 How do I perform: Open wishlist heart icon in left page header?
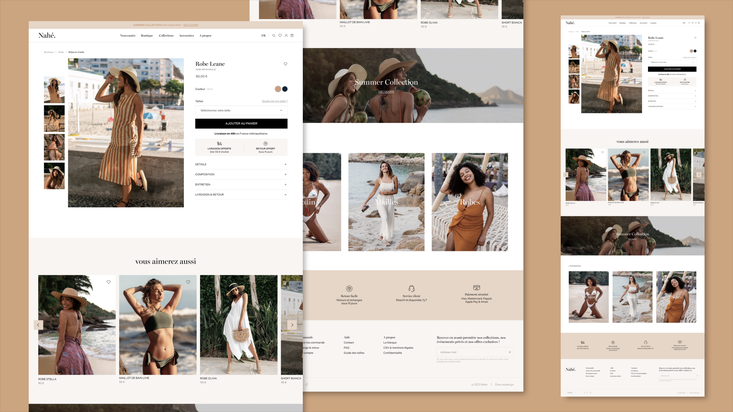[280, 36]
